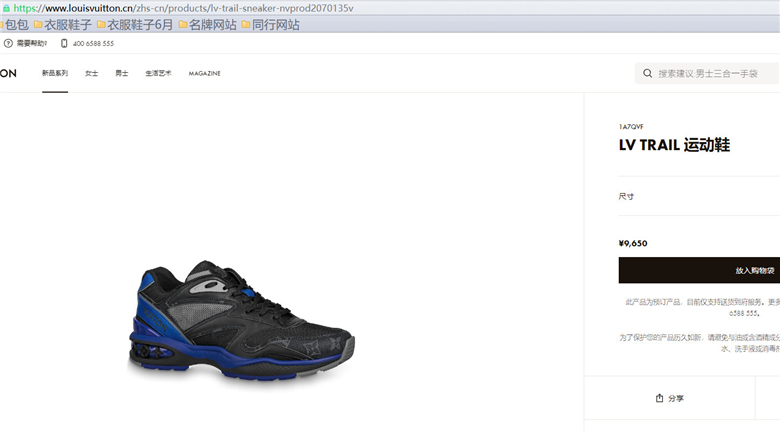The width and height of the screenshot is (780, 432).
Task: Click the louisvuitton.cn URL in address bar
Action: pos(184,8)
